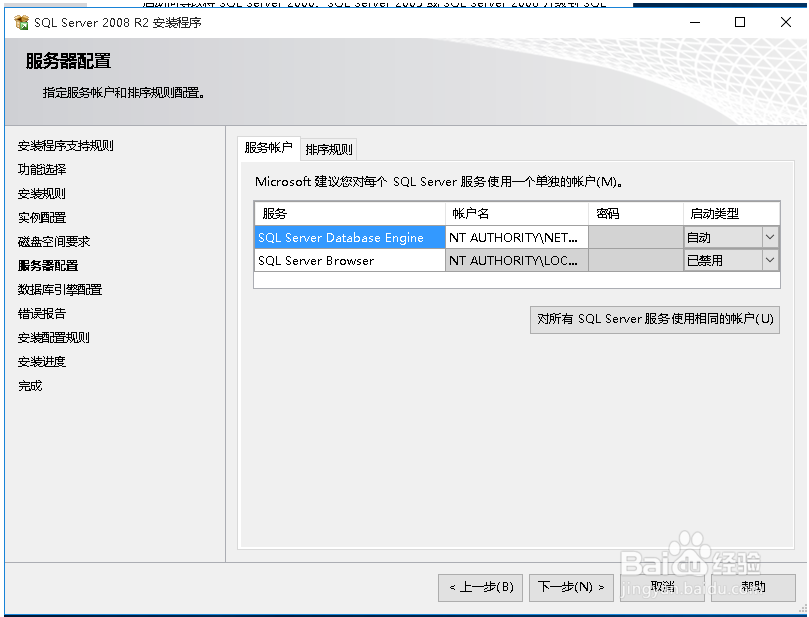Open the 启动类型 dropdown showing 已禁用
This screenshot has width=809, height=617.
point(769,260)
